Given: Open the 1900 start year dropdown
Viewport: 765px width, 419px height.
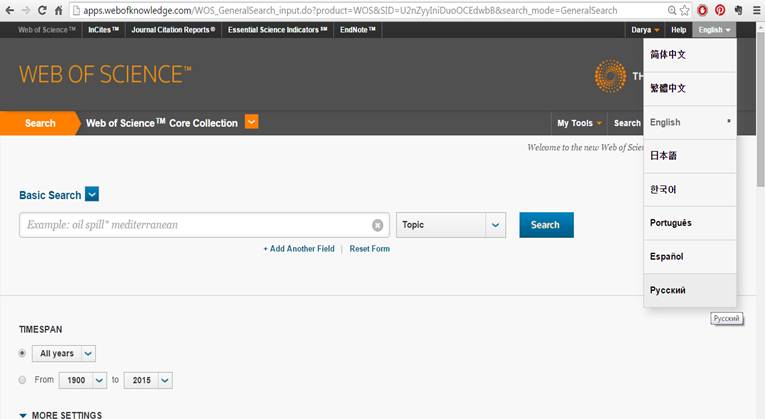Looking at the screenshot, I should click(99, 380).
